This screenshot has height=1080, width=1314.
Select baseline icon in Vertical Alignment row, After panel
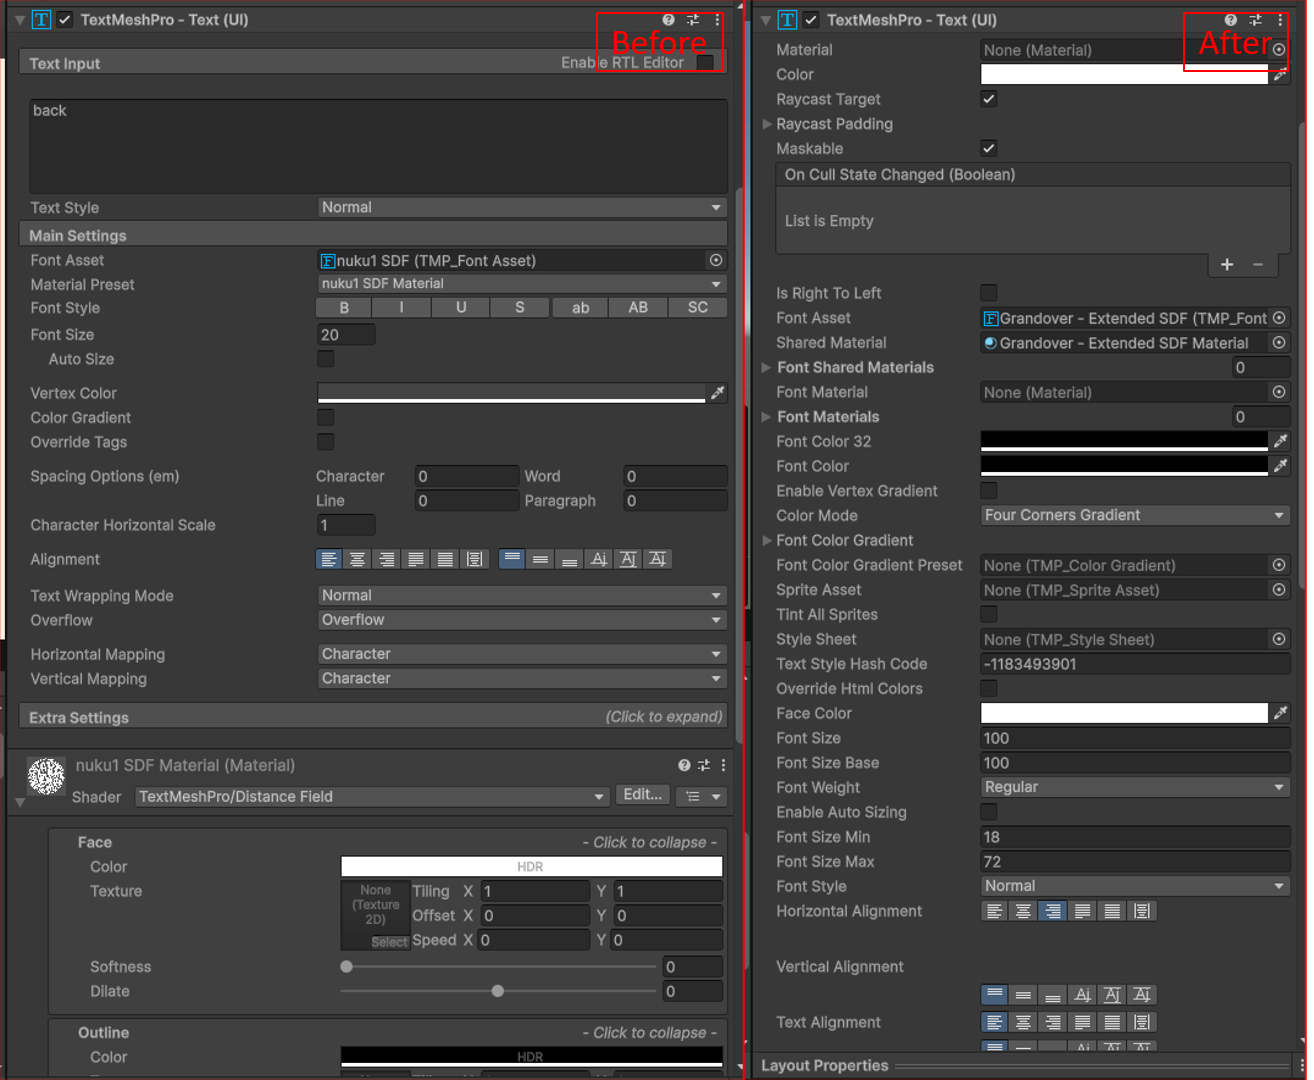[1082, 995]
